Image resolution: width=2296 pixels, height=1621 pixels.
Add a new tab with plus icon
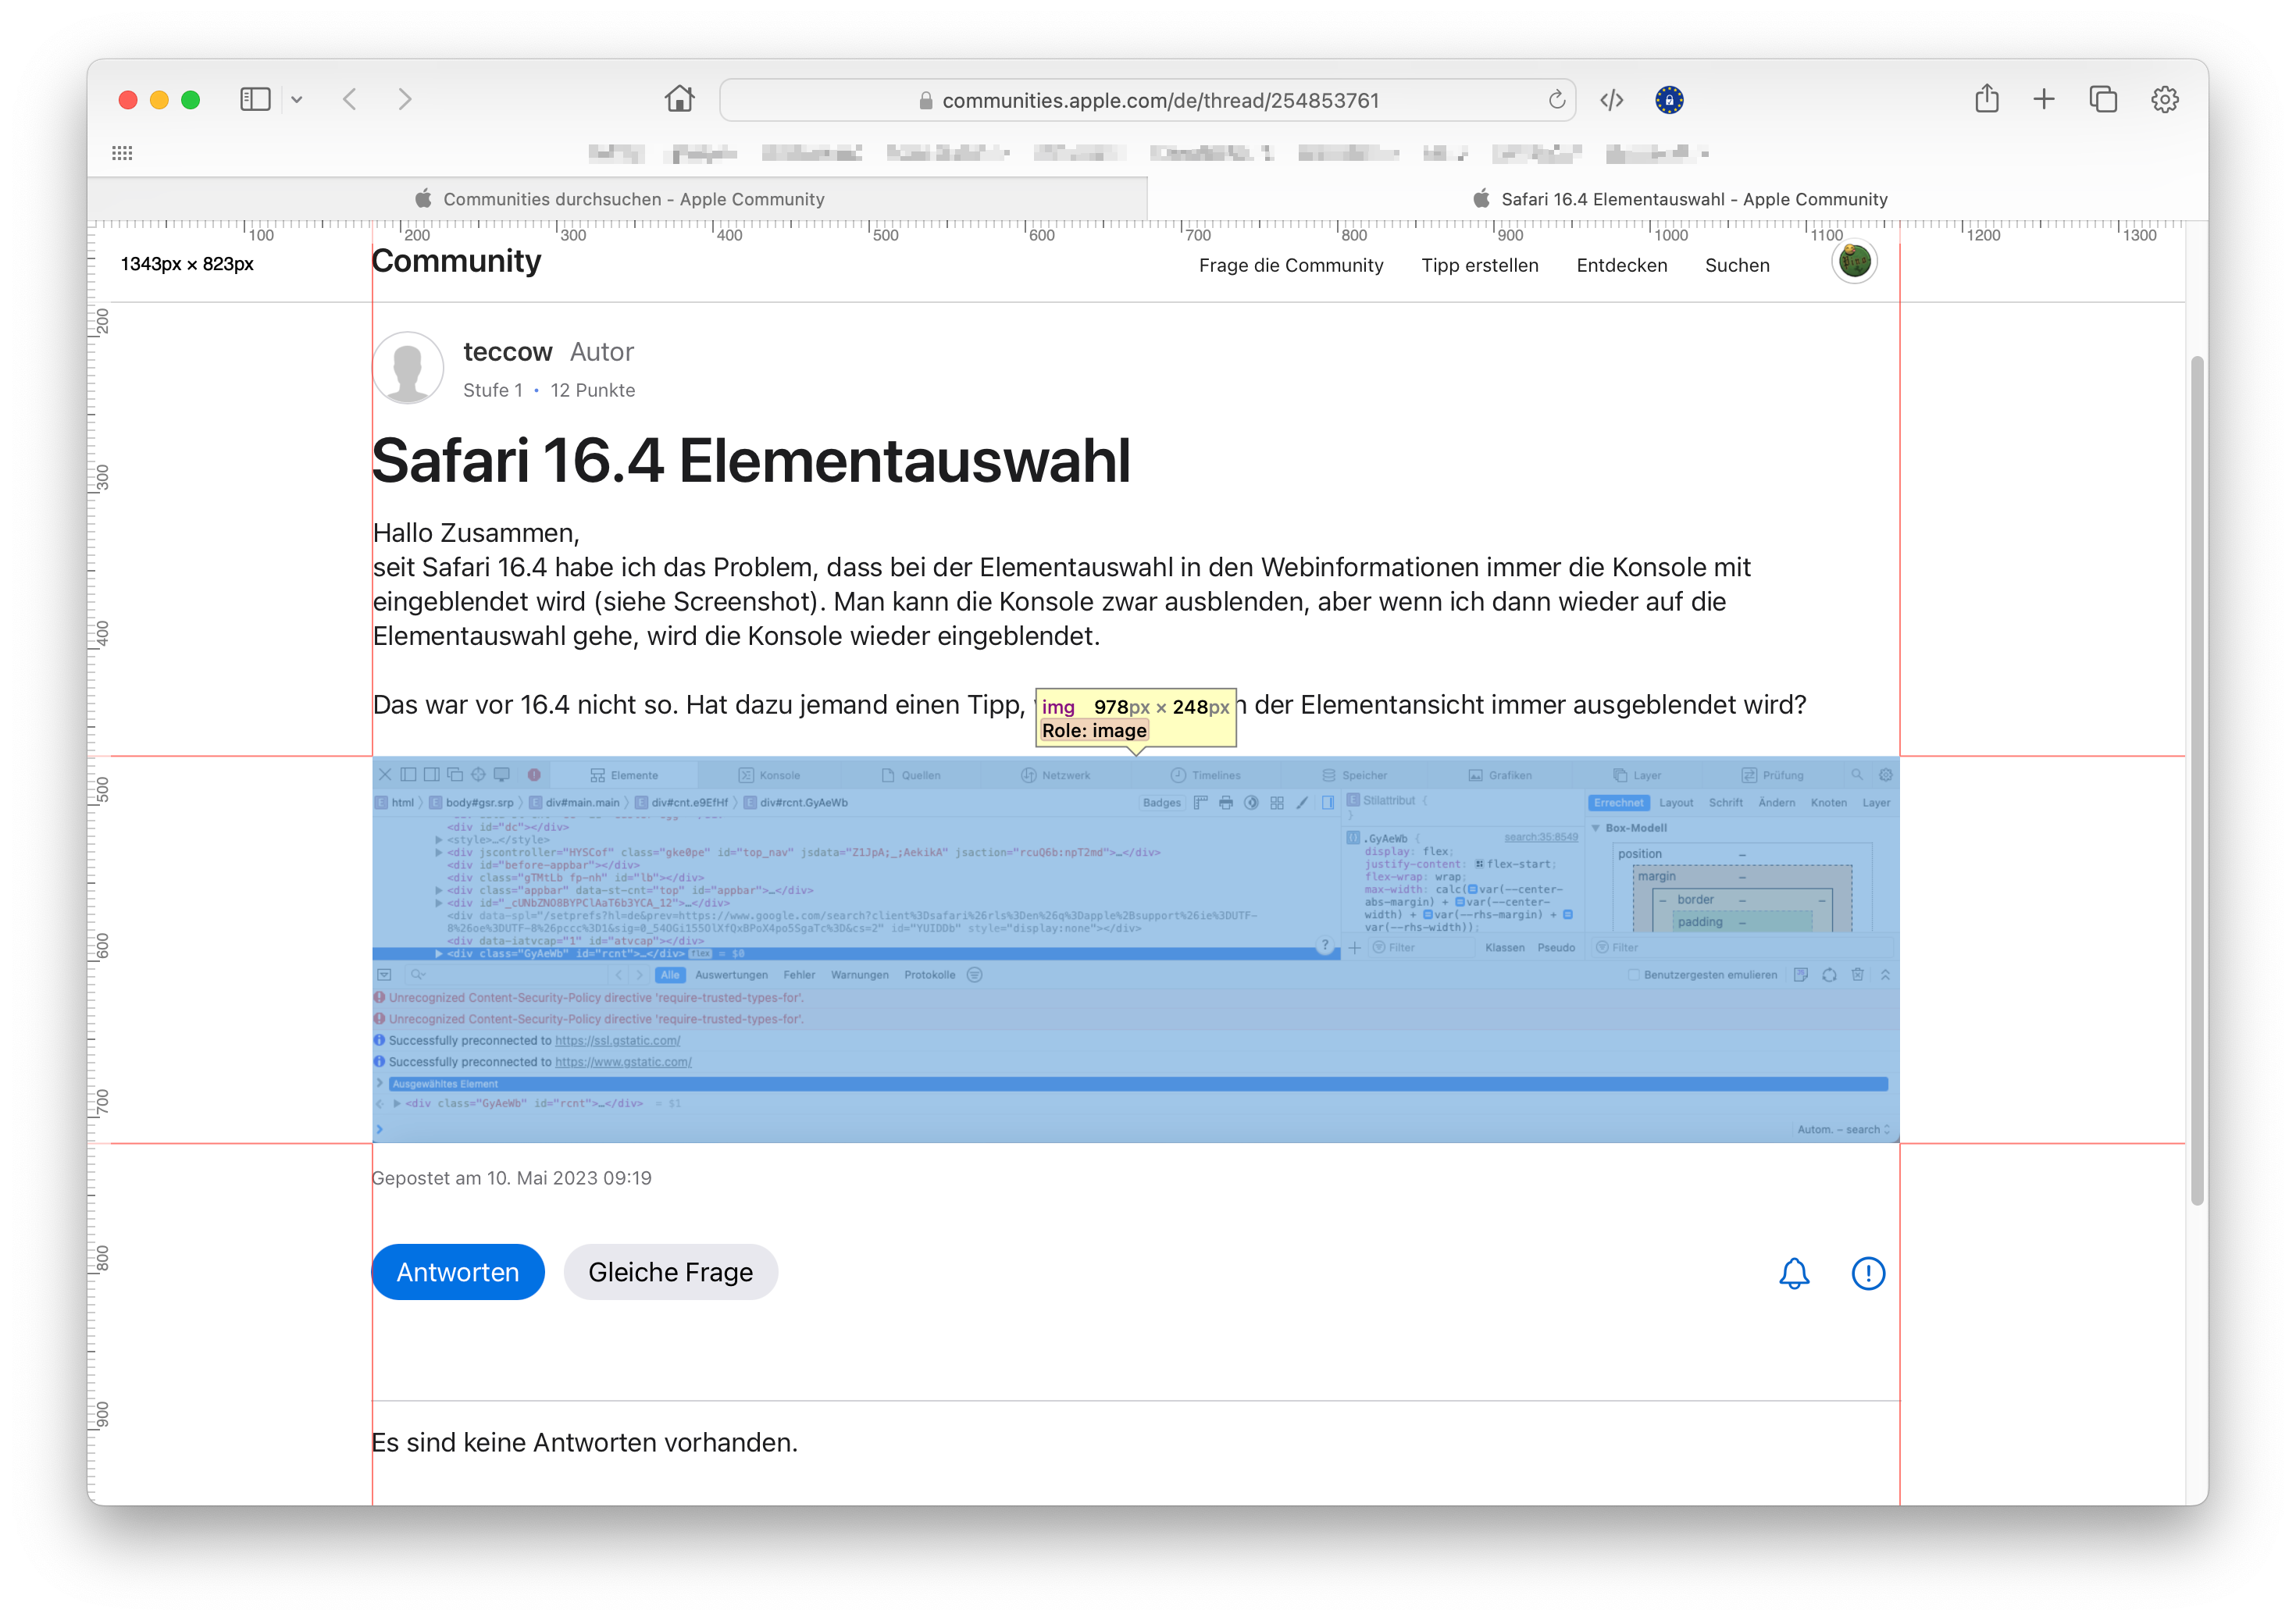(2043, 99)
